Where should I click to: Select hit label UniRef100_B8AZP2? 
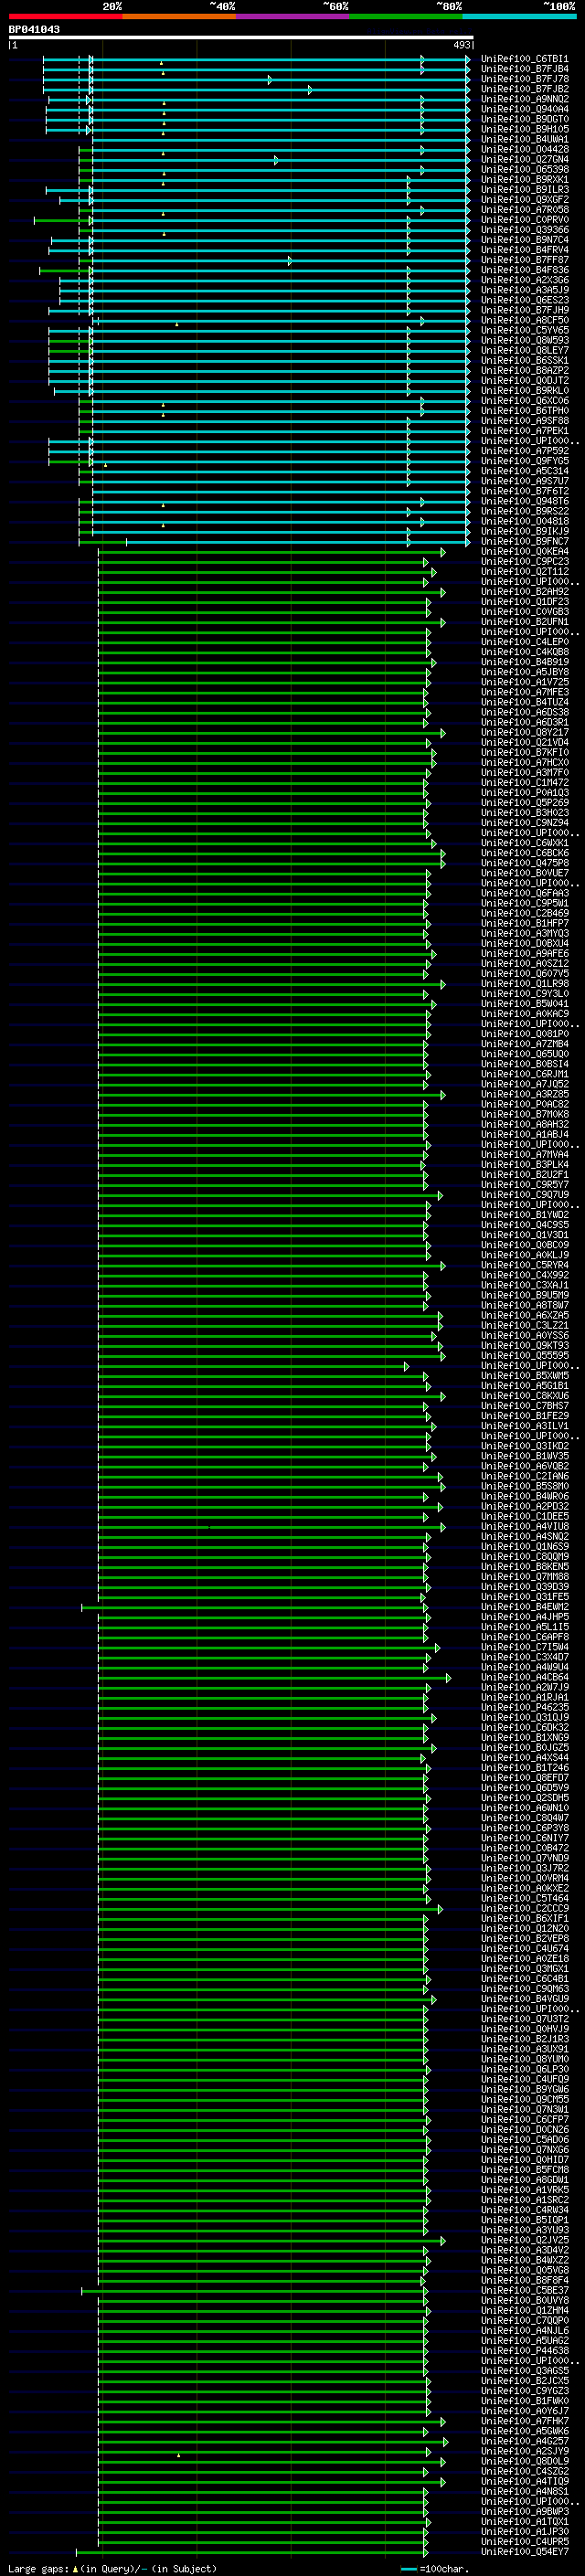click(x=524, y=370)
